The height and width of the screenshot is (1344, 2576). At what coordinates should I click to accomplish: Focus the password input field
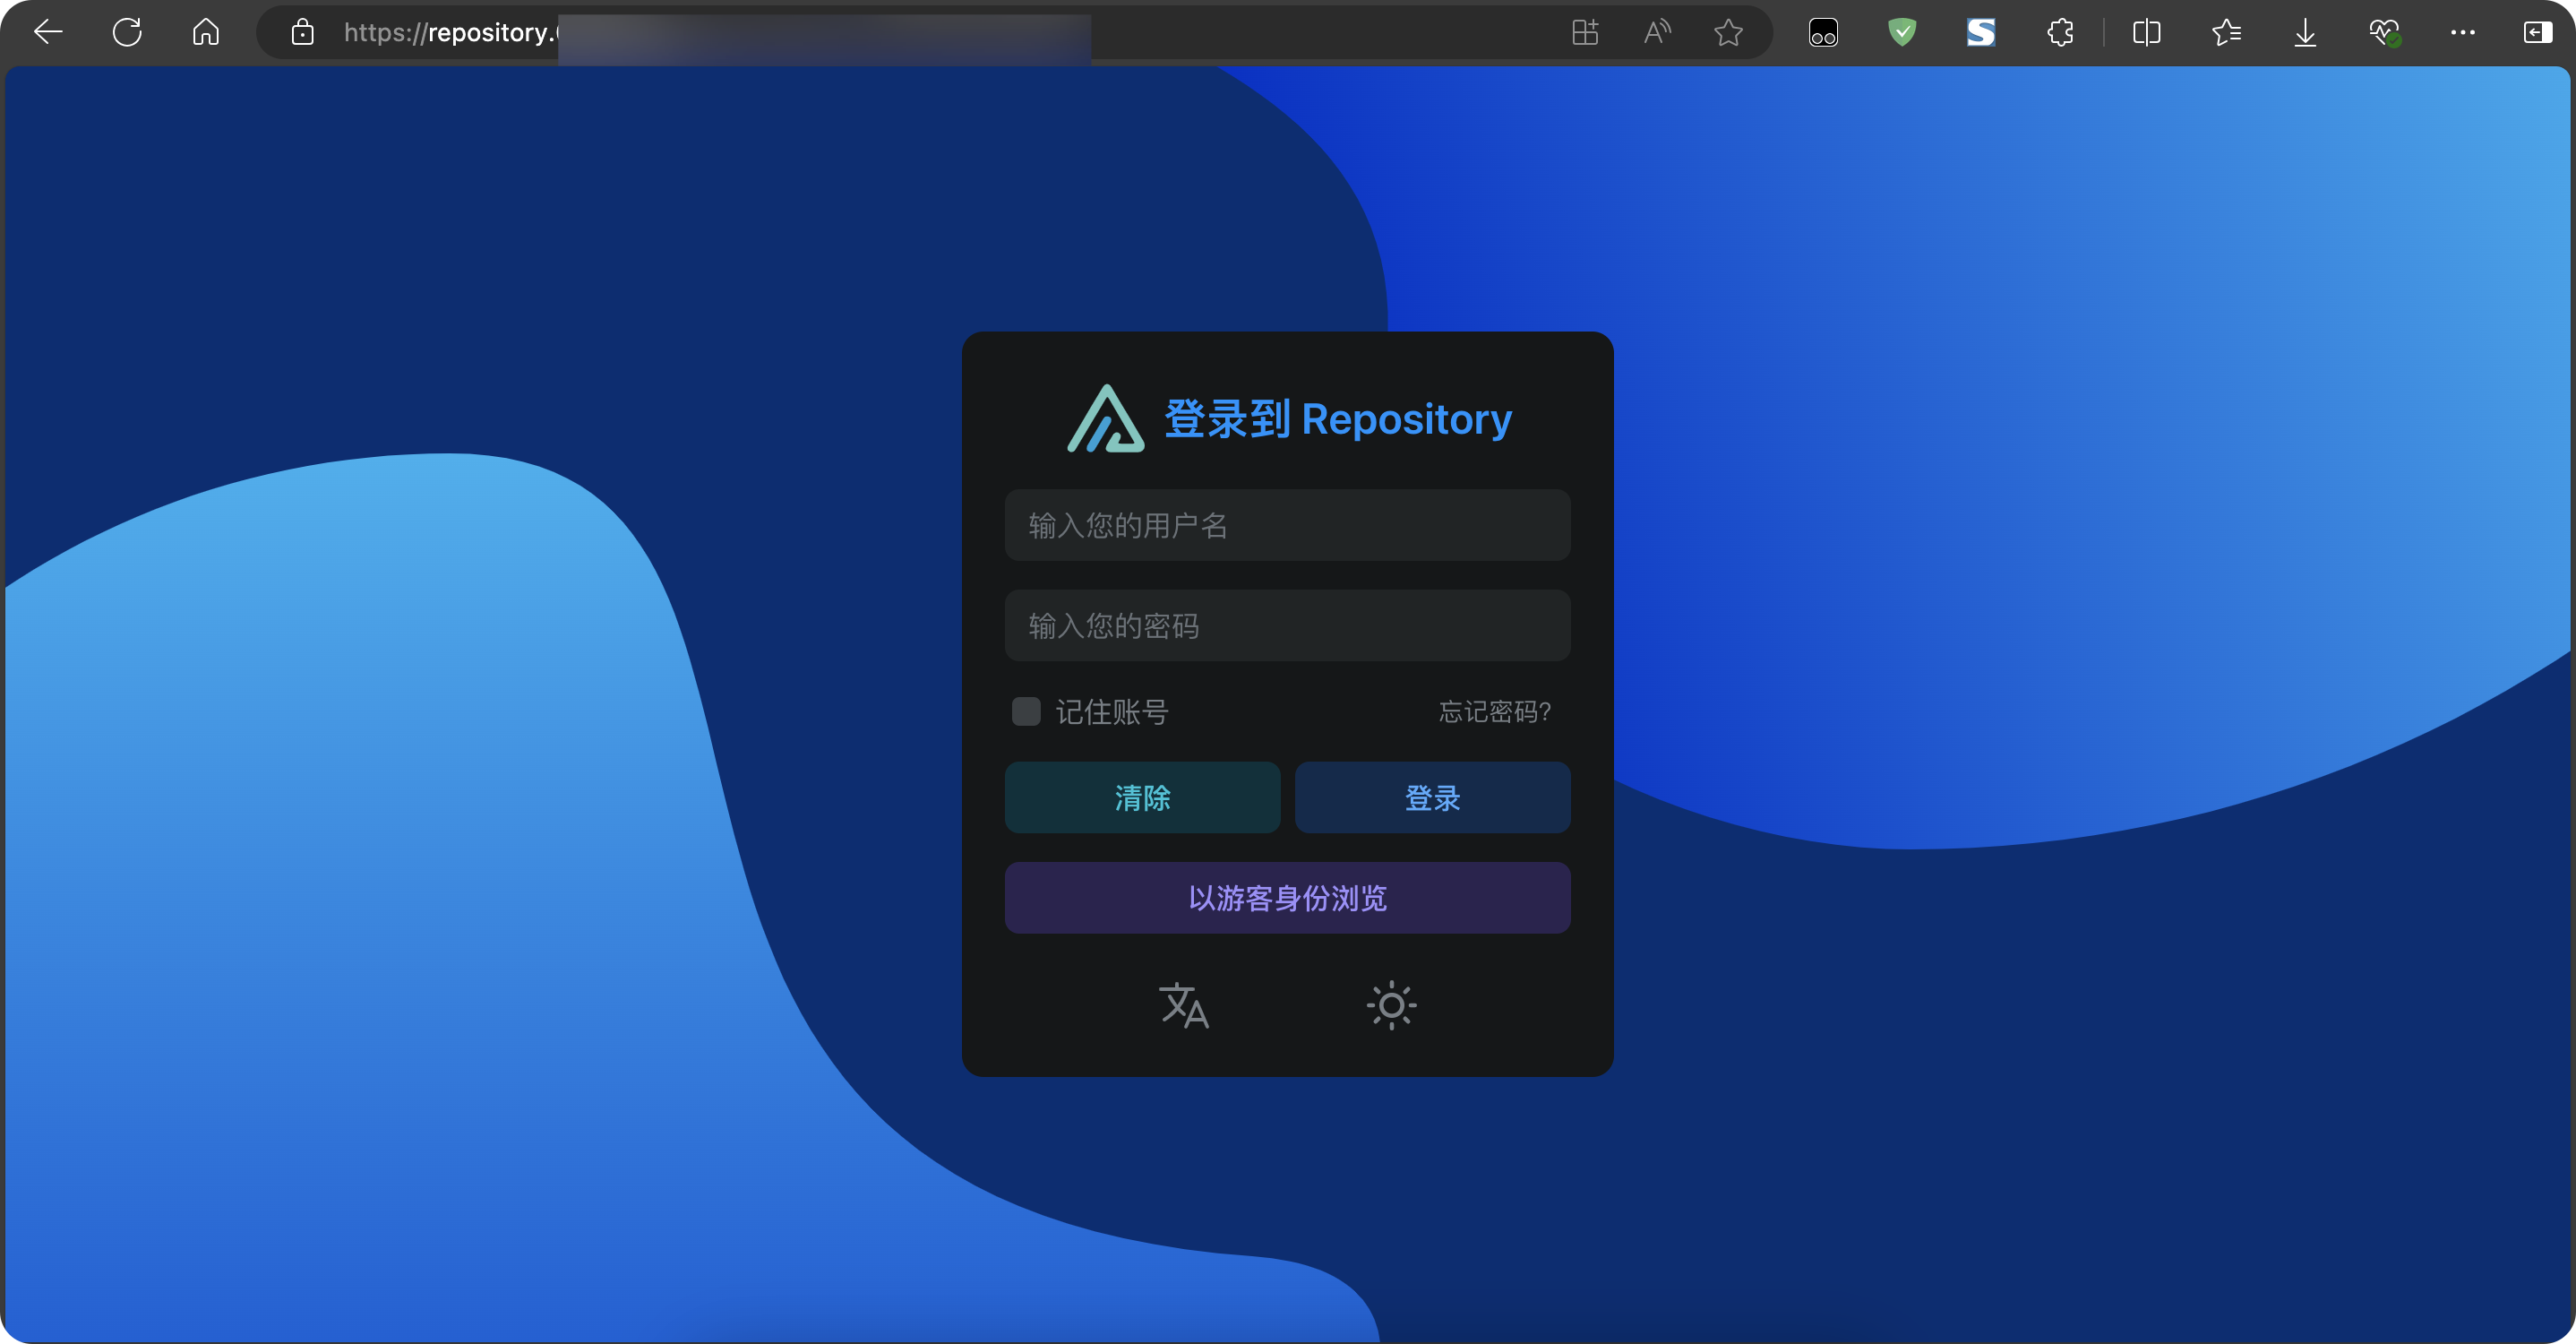click(x=1287, y=625)
